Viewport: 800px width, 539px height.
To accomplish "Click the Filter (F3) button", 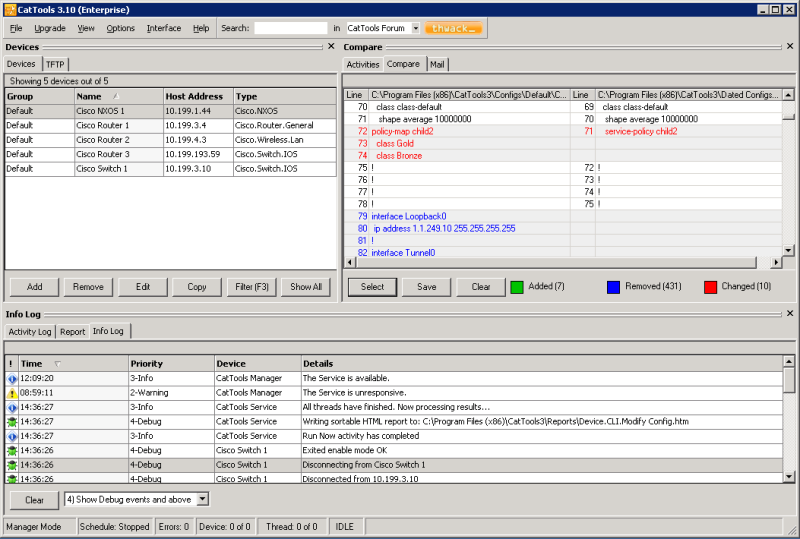I will pos(252,287).
